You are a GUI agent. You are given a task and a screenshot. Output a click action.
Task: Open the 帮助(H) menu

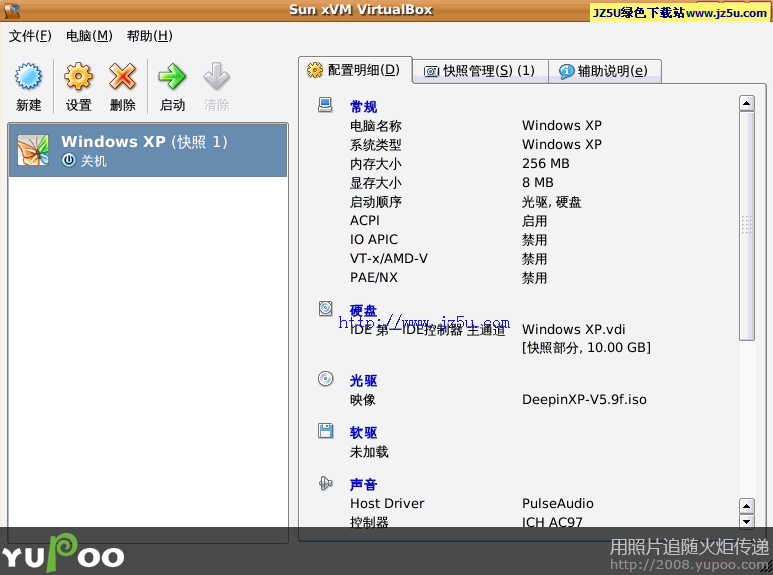[x=149, y=36]
